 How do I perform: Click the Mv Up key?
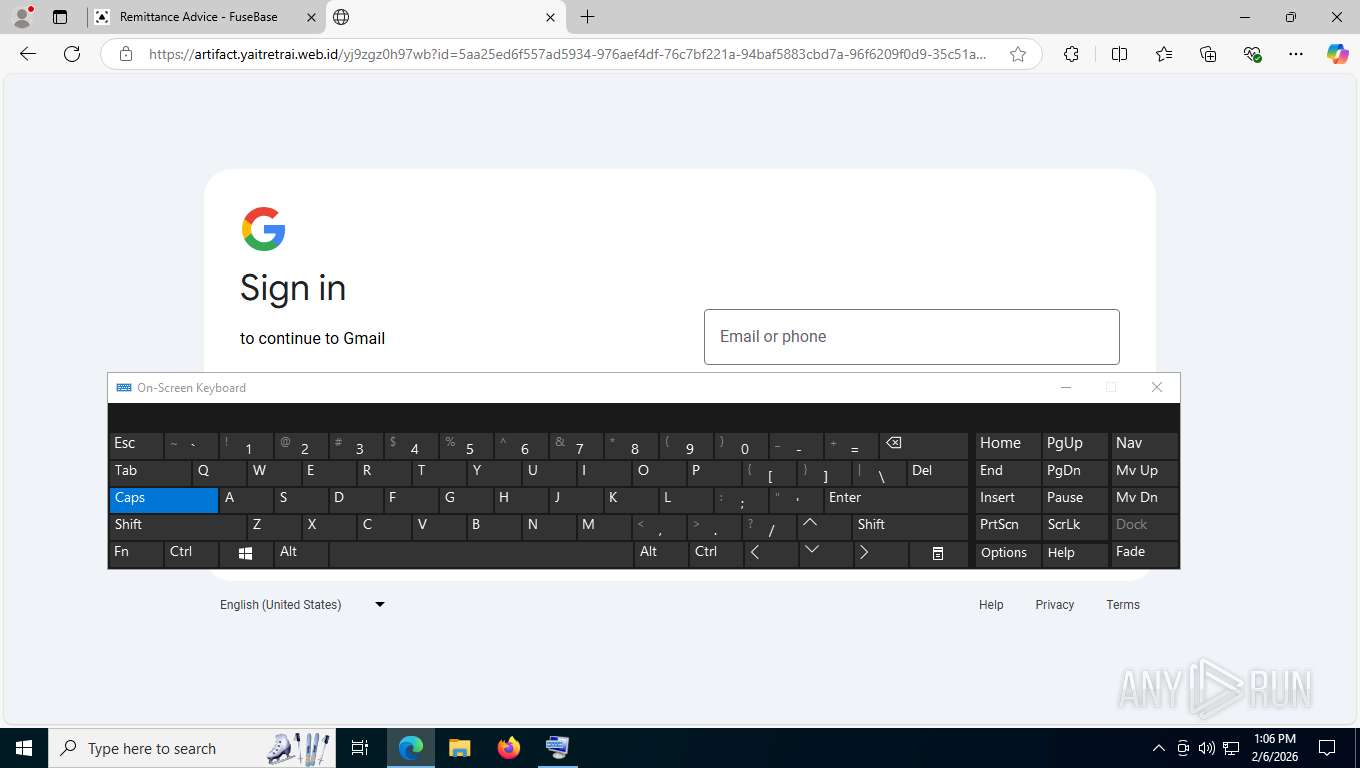(1144, 472)
